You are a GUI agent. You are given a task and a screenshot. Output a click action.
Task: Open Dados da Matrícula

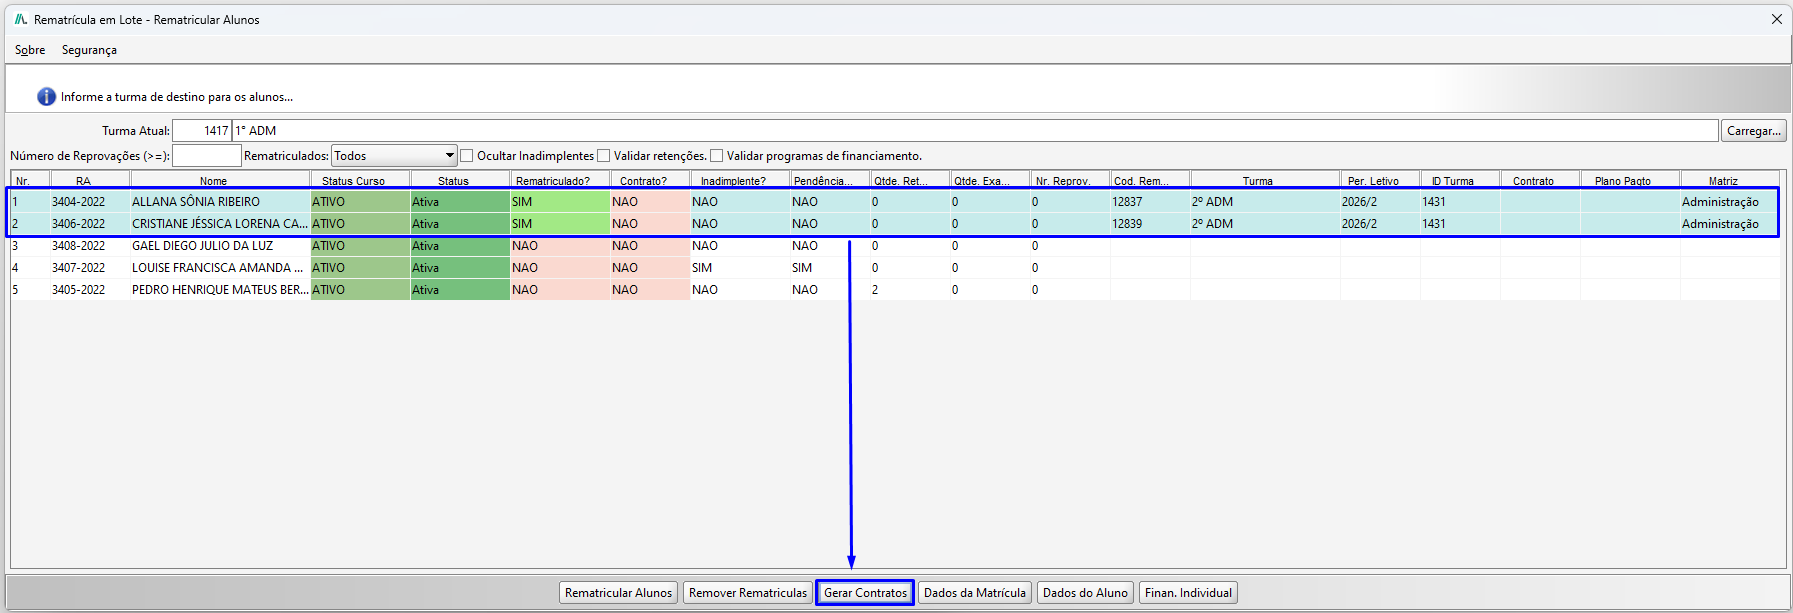(x=975, y=593)
